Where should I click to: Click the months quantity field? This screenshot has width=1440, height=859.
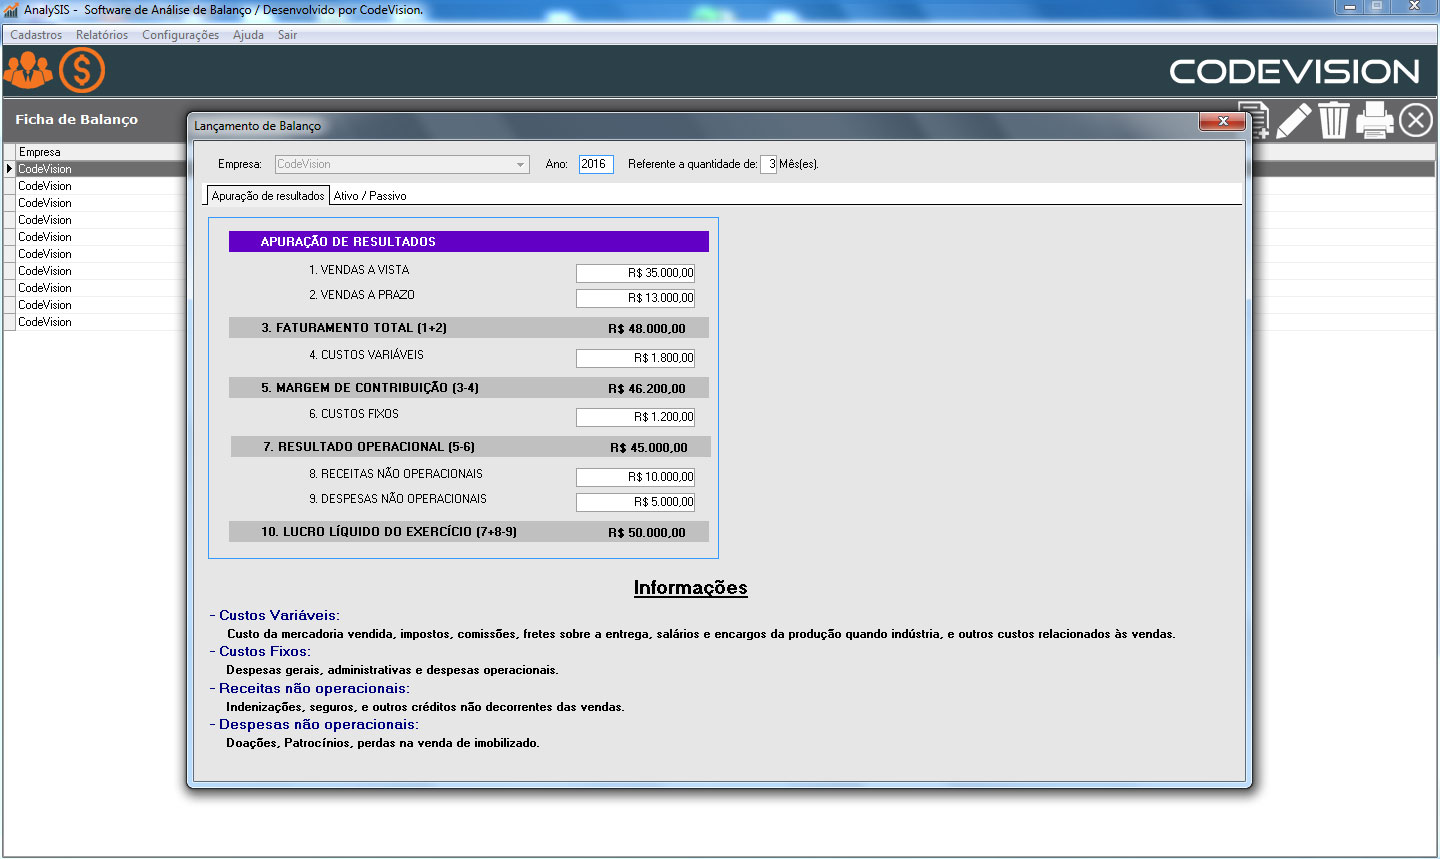(x=768, y=164)
